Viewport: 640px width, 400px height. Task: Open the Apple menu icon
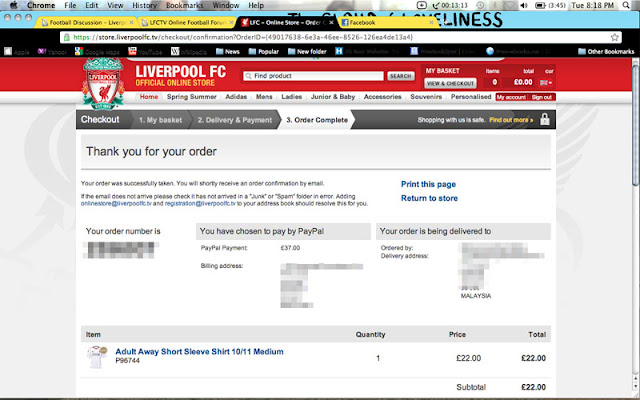[14, 5]
